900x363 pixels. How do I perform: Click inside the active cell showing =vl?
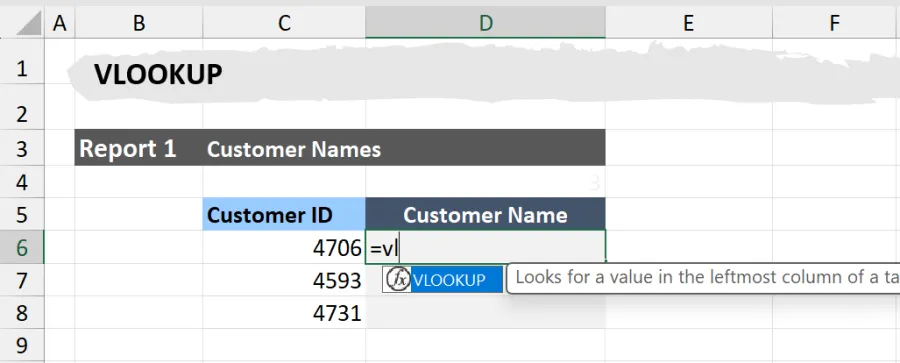[x=486, y=248]
